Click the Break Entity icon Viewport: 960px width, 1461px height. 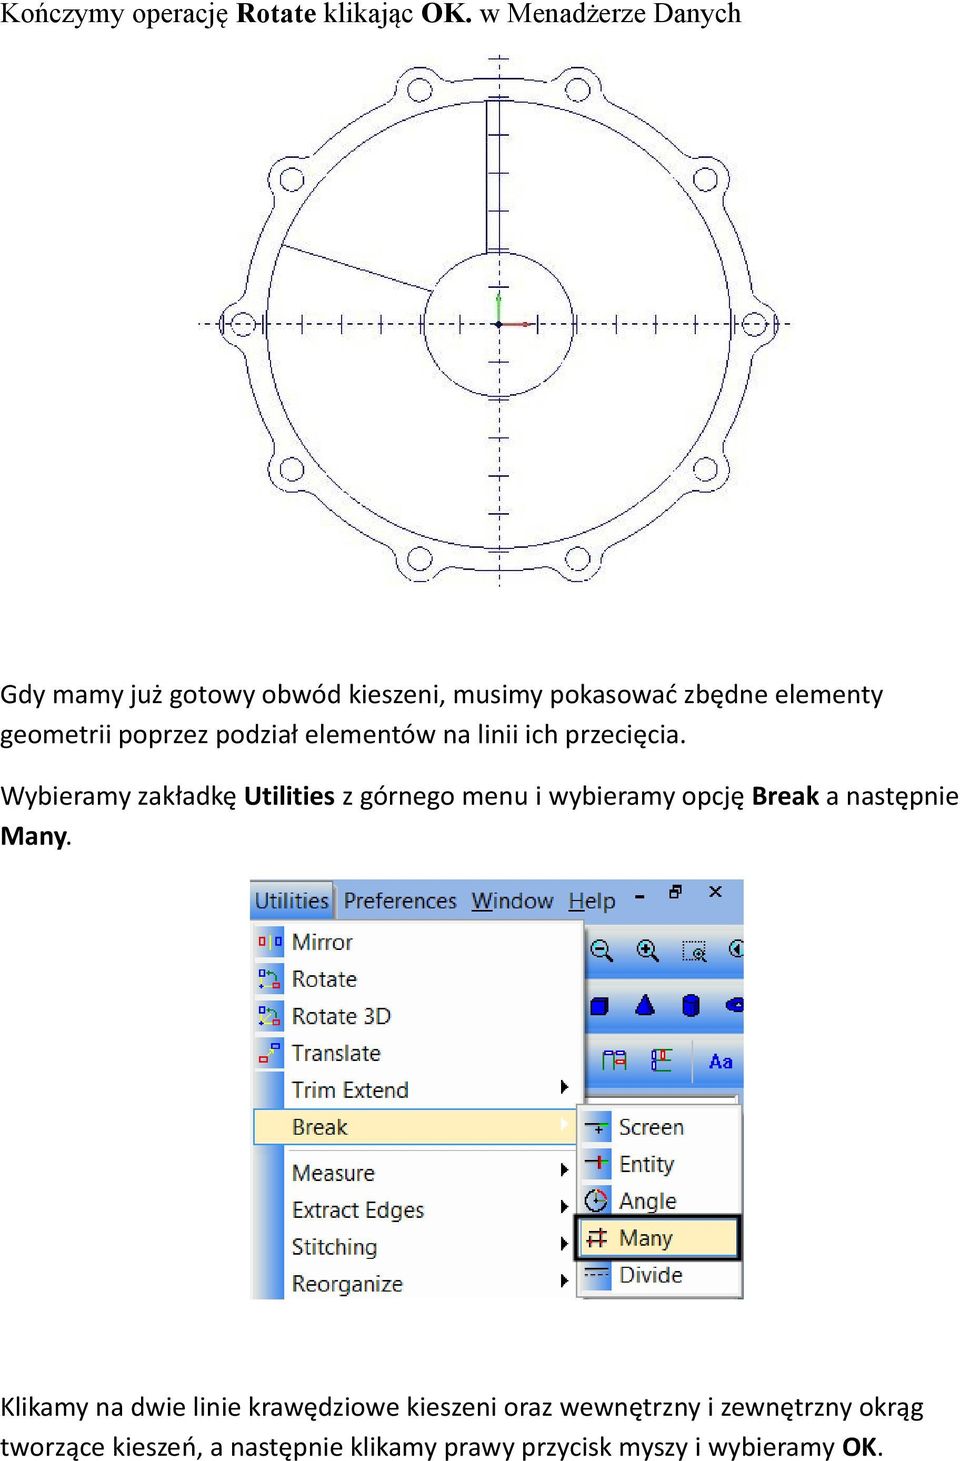click(x=597, y=1164)
